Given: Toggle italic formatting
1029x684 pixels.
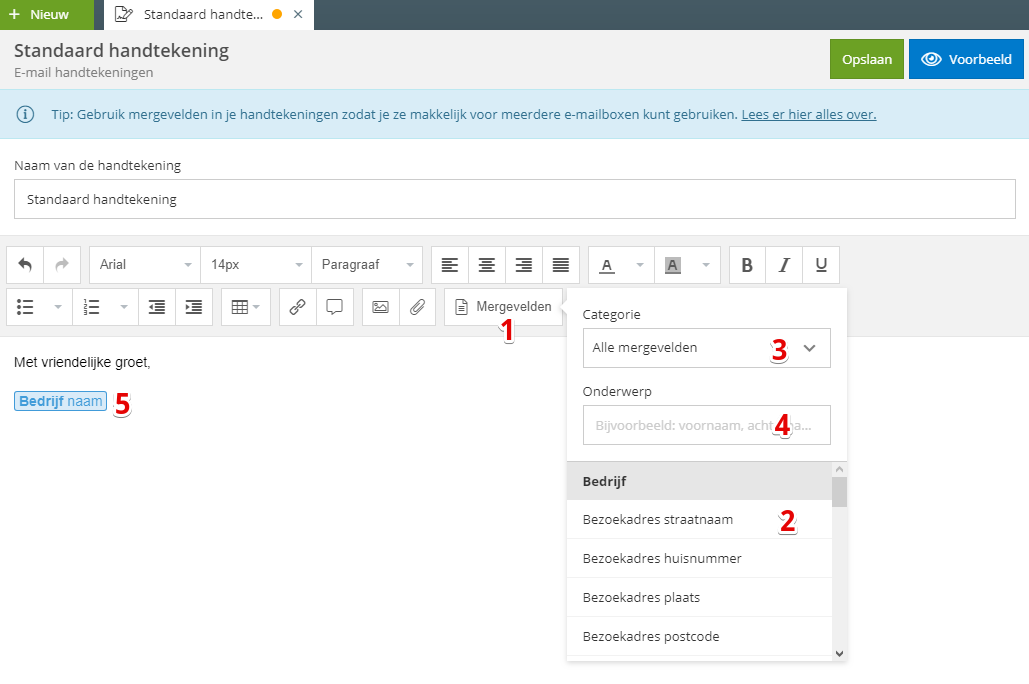Looking at the screenshot, I should tap(784, 265).
